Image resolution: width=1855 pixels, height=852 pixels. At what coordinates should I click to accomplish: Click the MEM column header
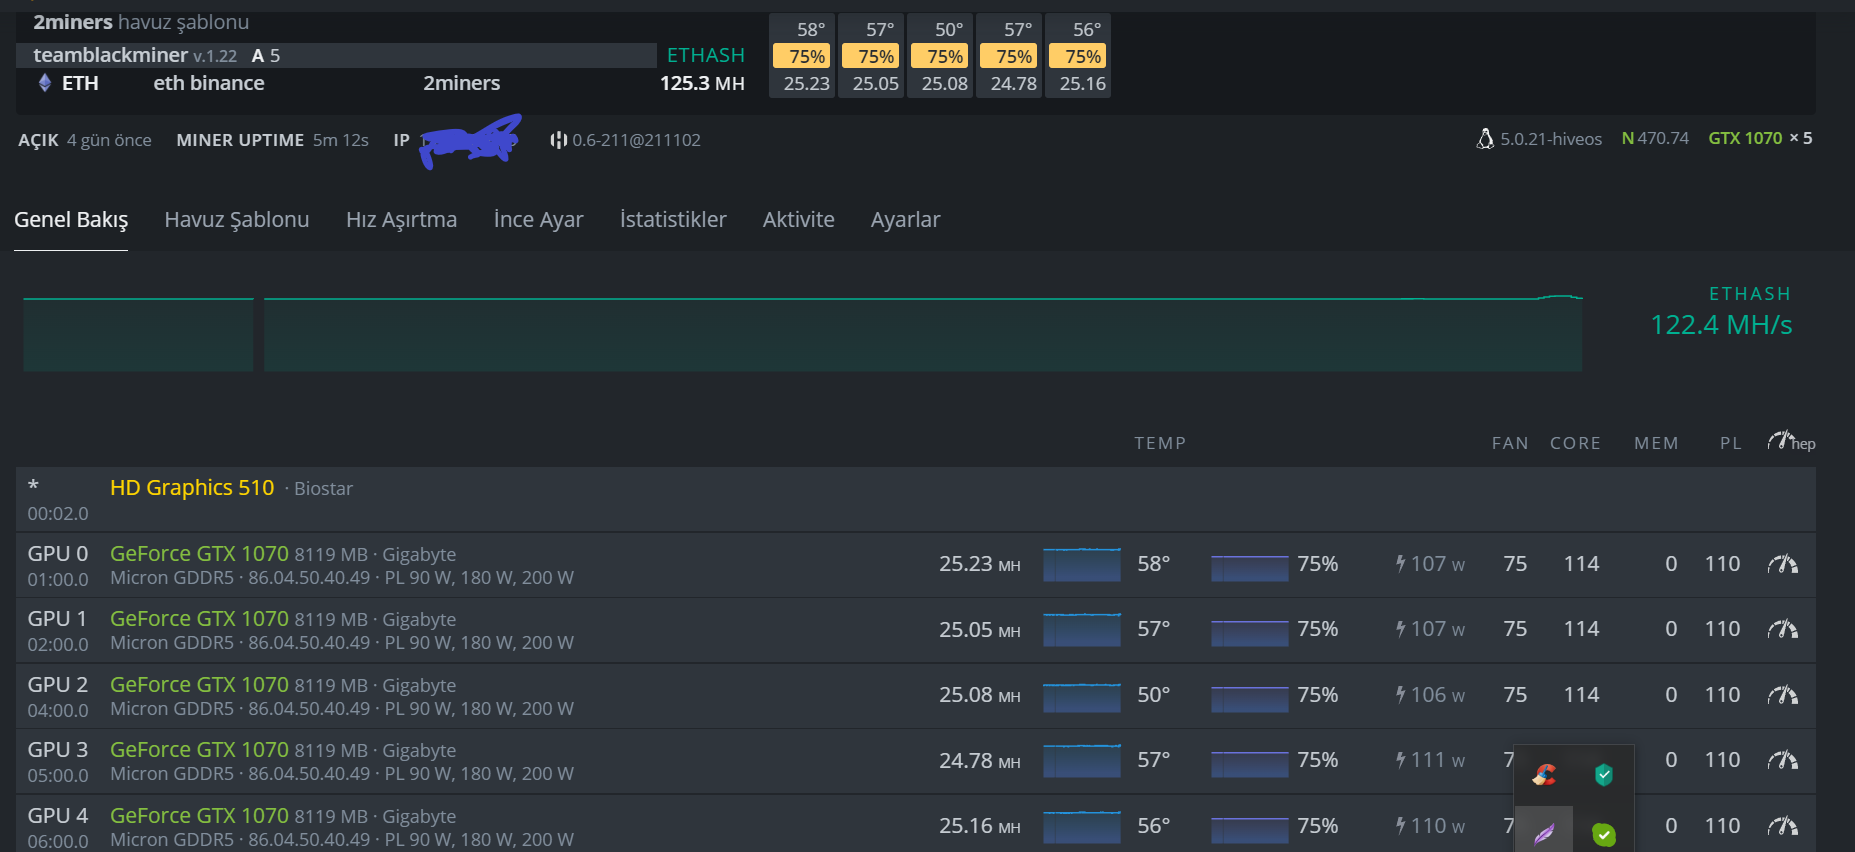[1656, 443]
